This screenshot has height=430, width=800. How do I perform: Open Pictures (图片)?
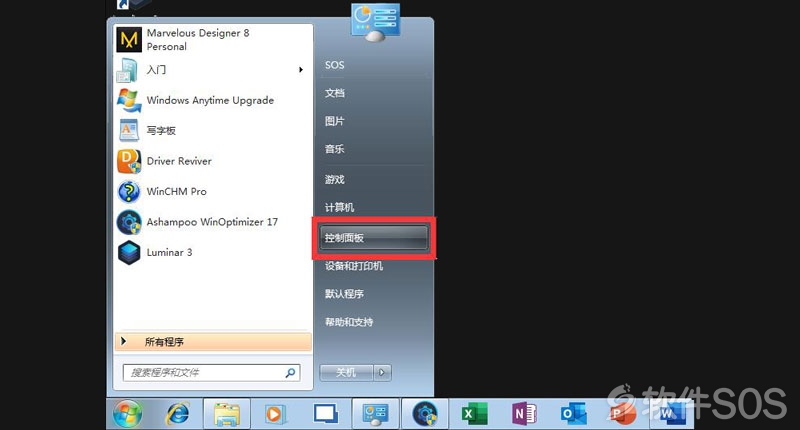335,121
